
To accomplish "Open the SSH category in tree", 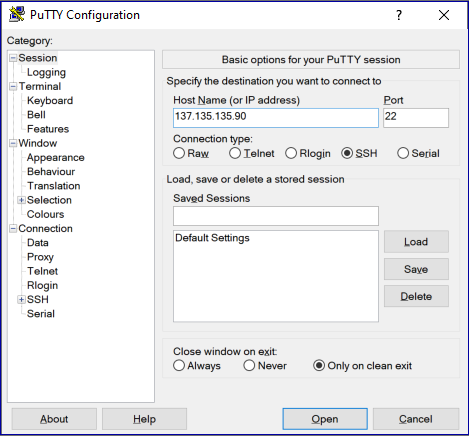I will pos(37,299).
